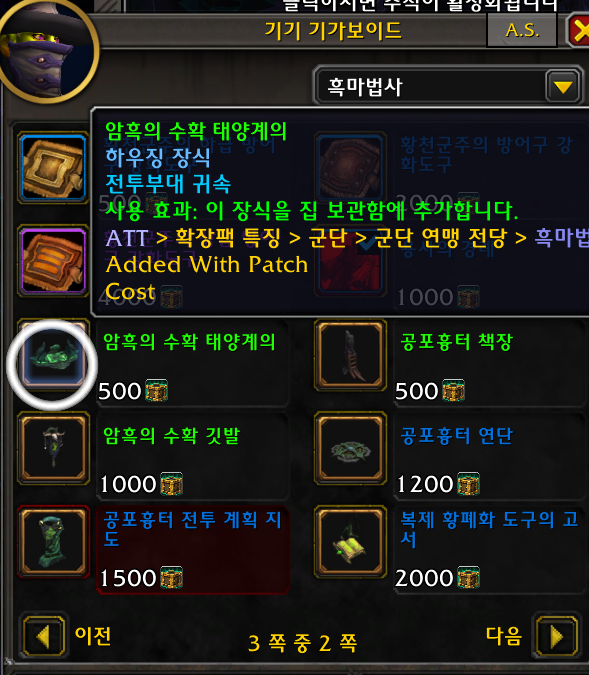The width and height of the screenshot is (589, 675).
Task: Go to the next page arrow button
Action: tap(556, 636)
